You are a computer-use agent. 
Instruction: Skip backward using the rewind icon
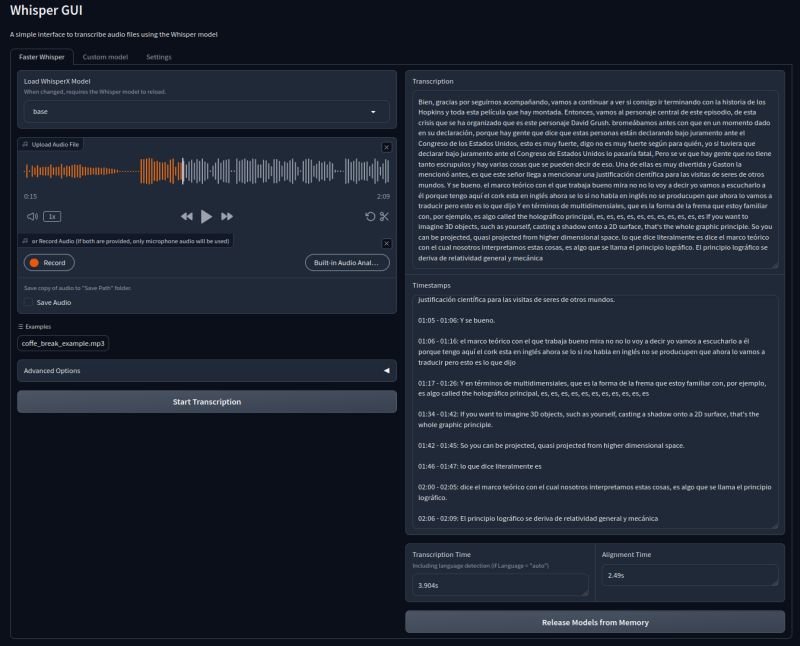186,216
